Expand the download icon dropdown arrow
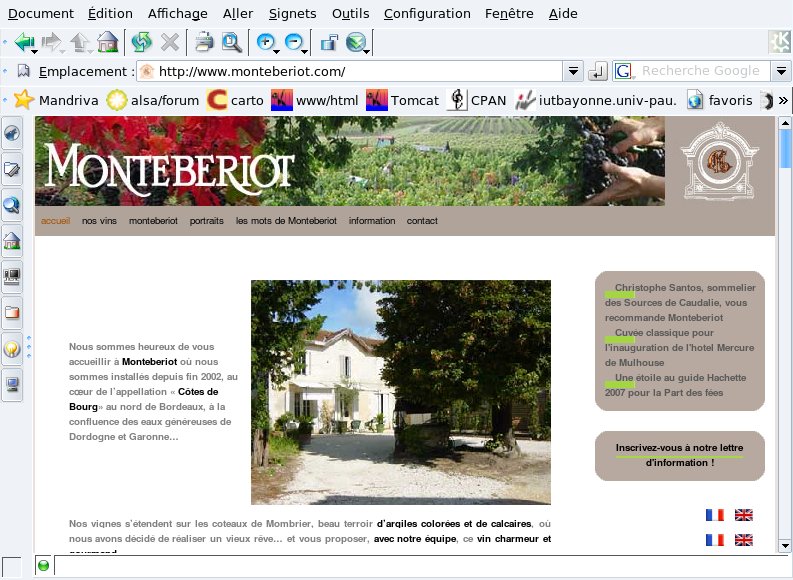This screenshot has height=580, width=793. pyautogui.click(x=367, y=51)
